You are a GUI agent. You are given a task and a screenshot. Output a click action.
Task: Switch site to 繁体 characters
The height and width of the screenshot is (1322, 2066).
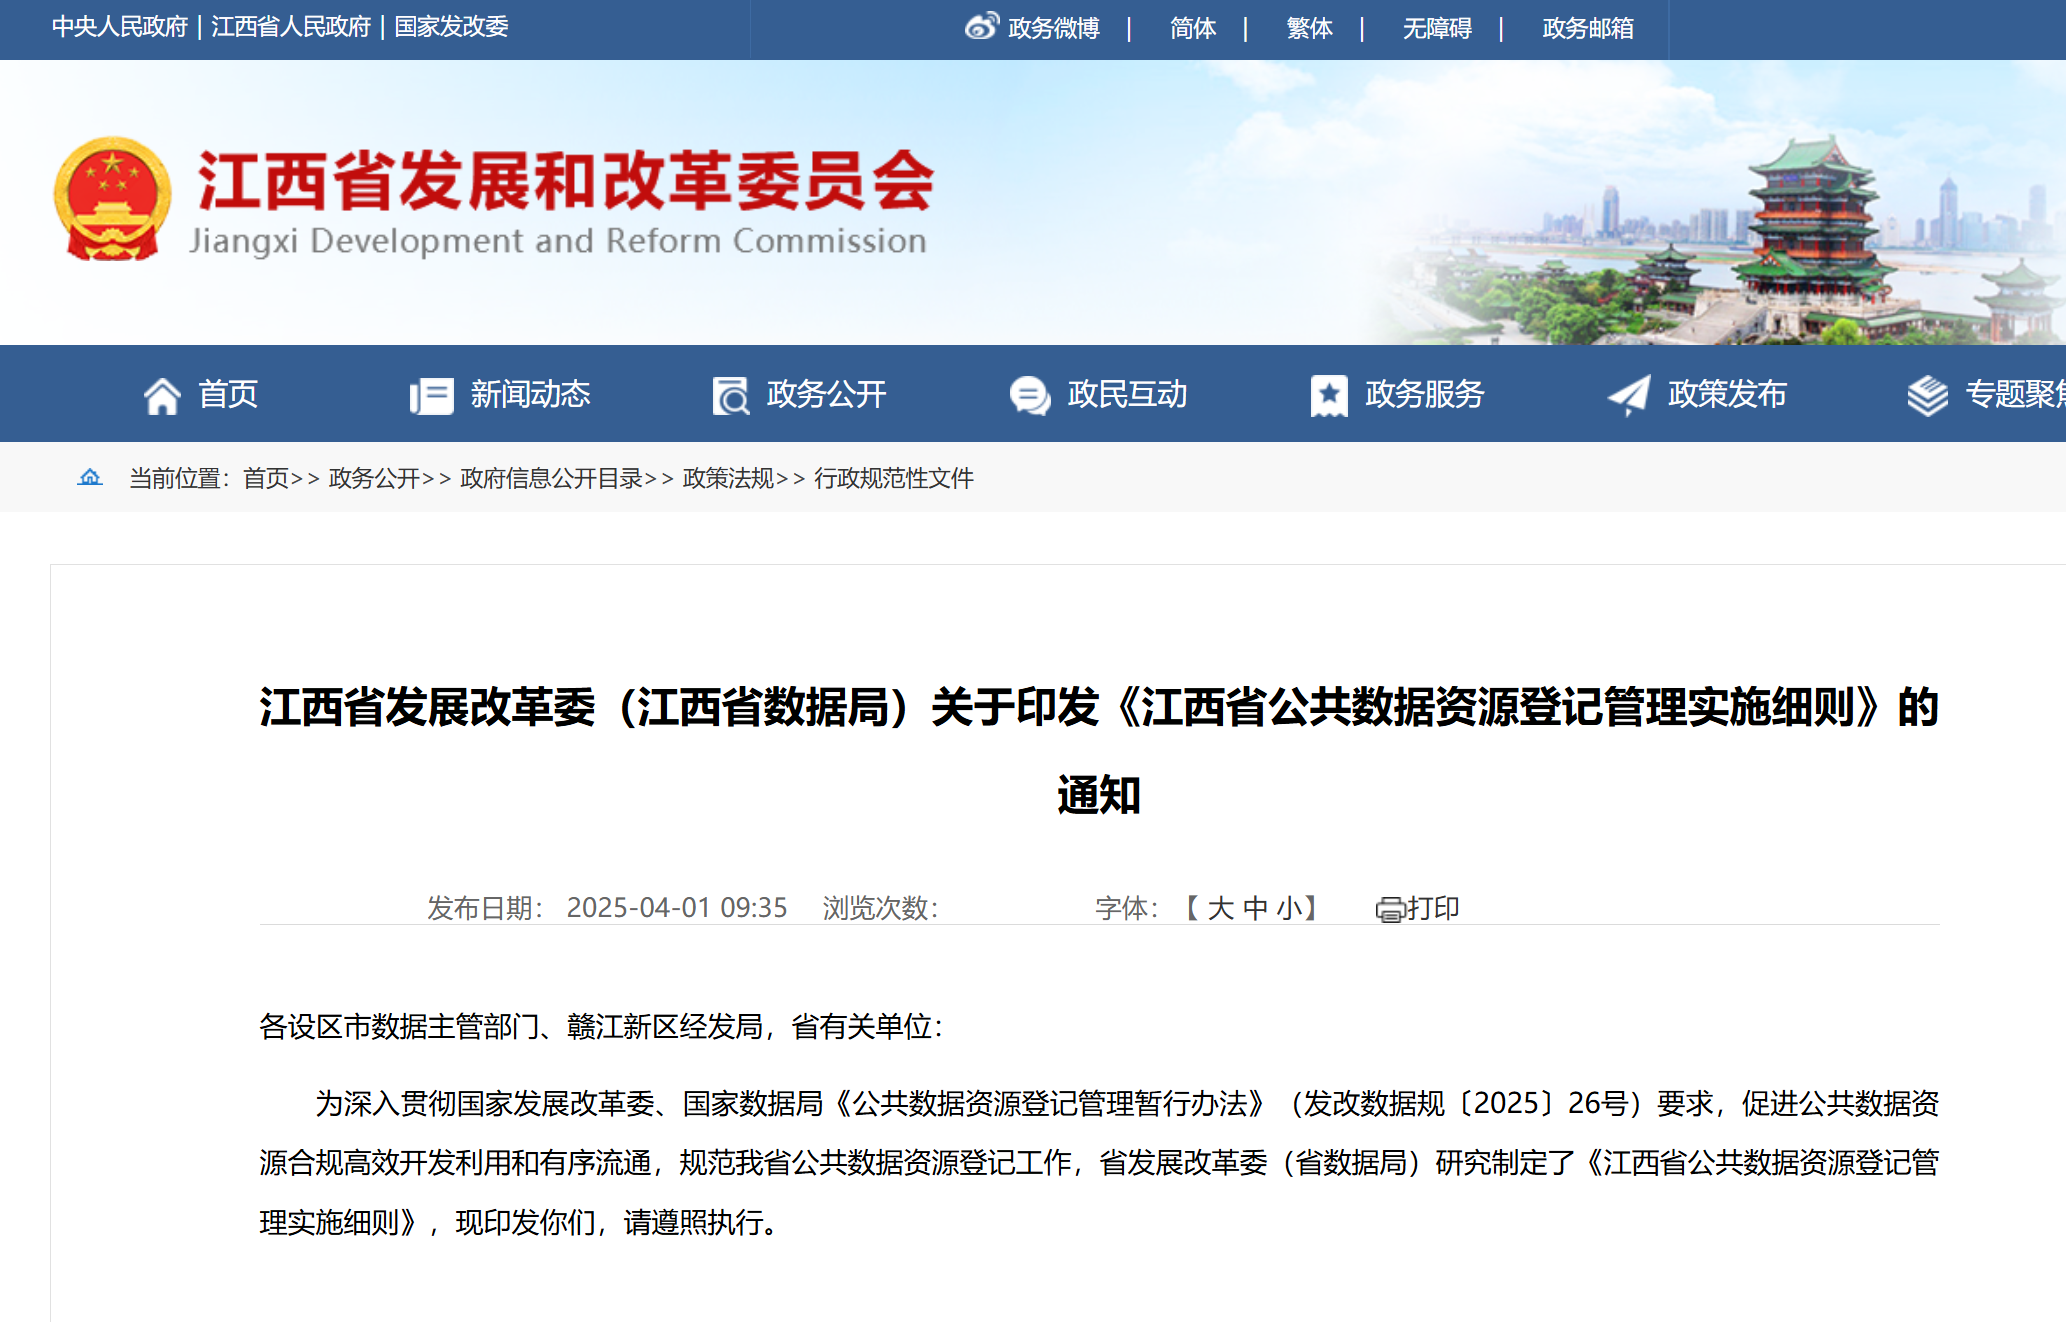pyautogui.click(x=1309, y=28)
